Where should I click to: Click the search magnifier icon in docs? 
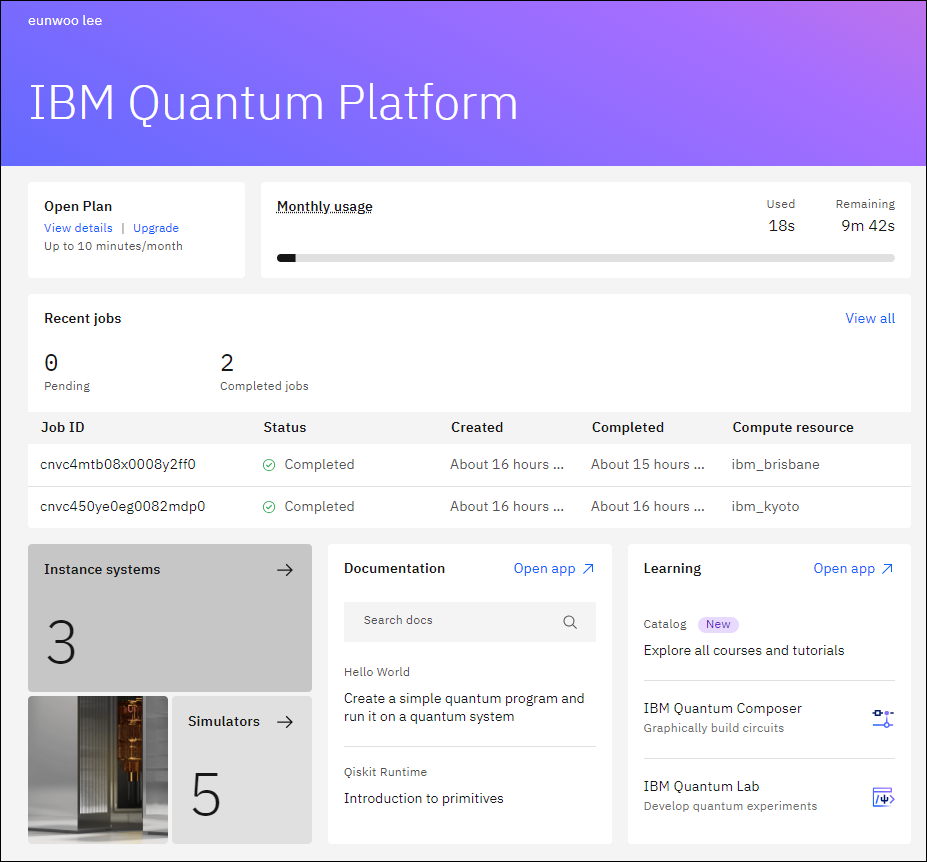tap(570, 622)
